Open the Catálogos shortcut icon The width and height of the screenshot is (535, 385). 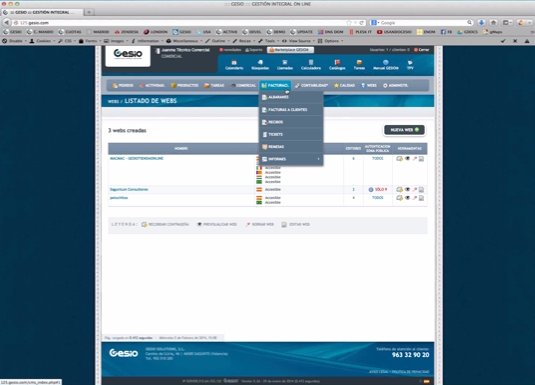coord(337,65)
